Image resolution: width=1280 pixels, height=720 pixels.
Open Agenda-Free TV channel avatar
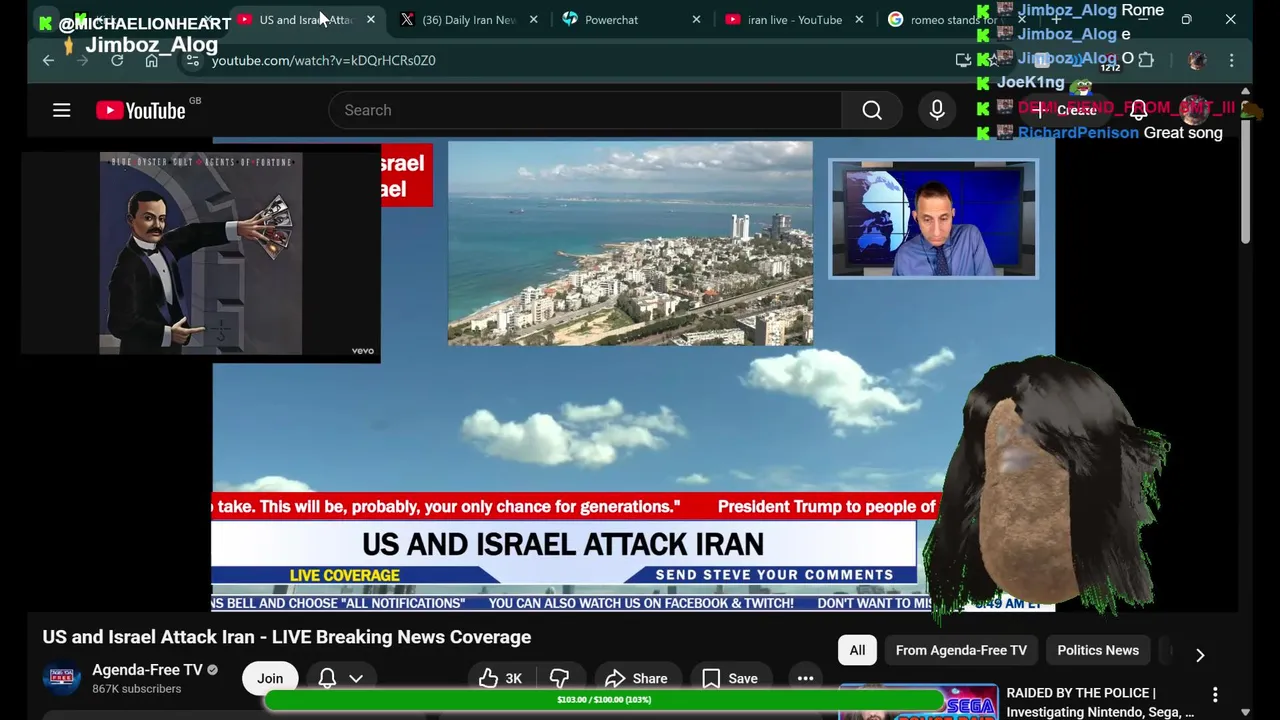tap(61, 678)
